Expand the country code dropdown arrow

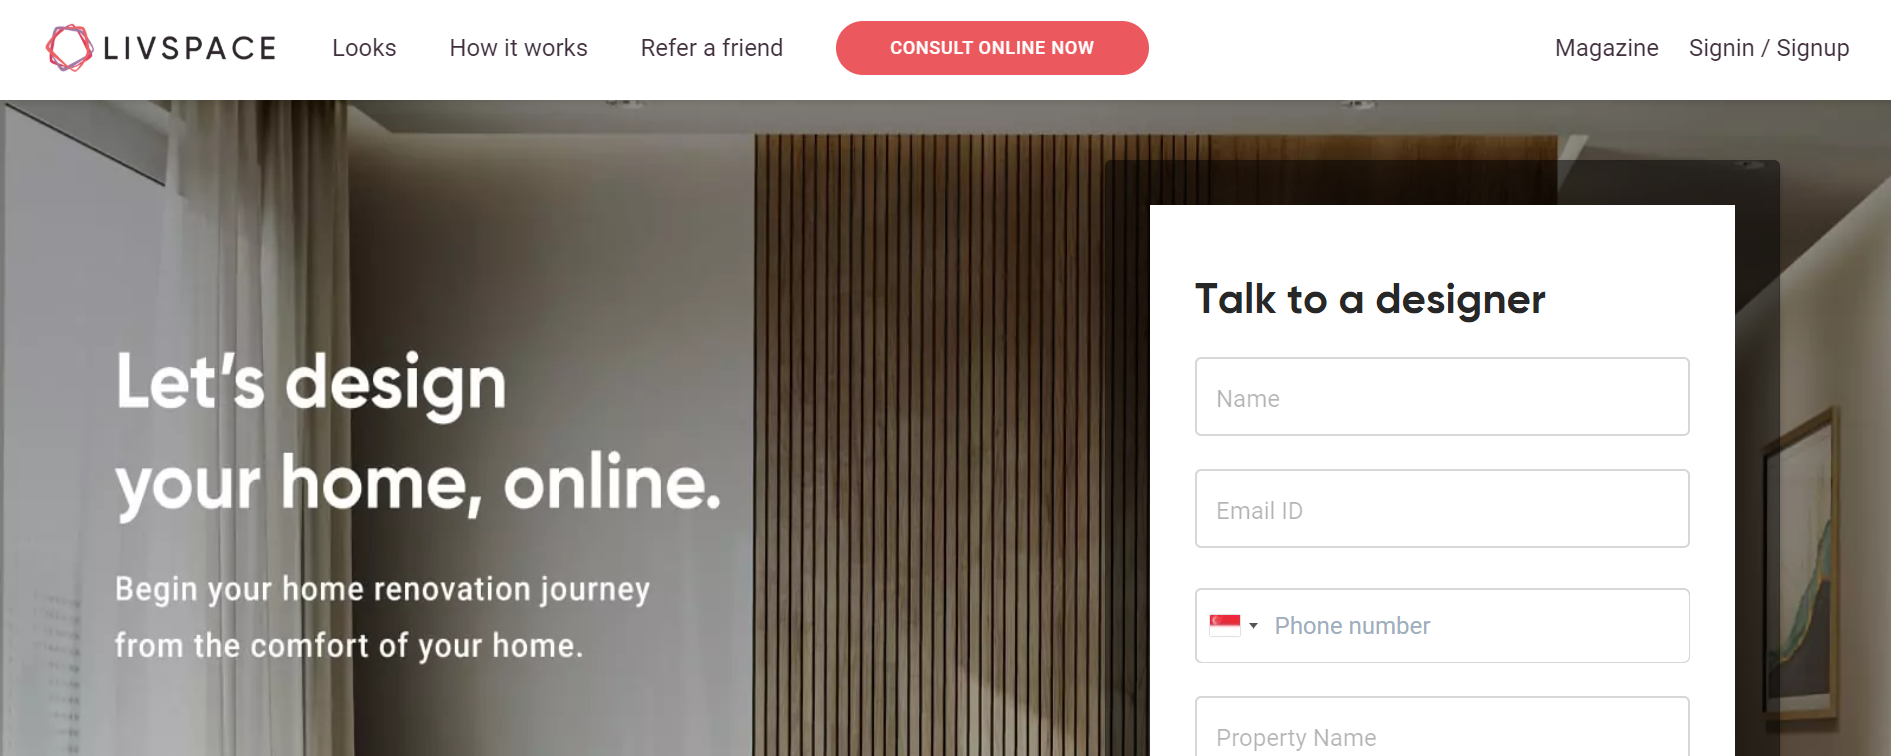[x=1253, y=626]
